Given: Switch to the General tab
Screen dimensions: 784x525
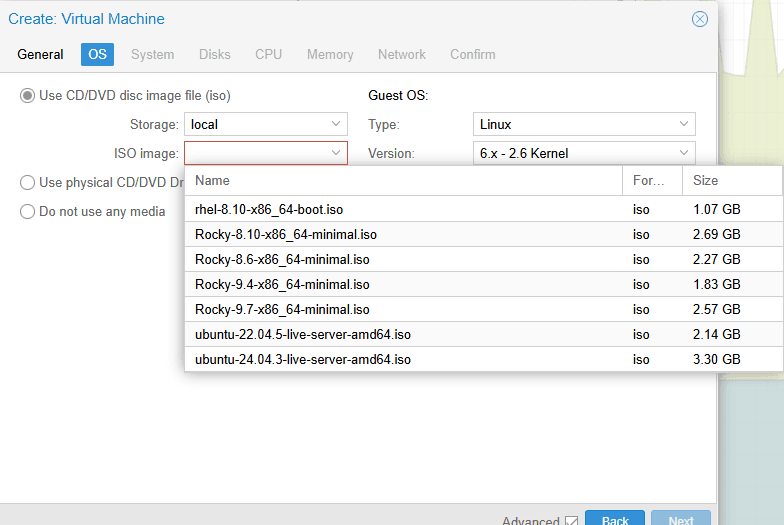Looking at the screenshot, I should (x=40, y=54).
